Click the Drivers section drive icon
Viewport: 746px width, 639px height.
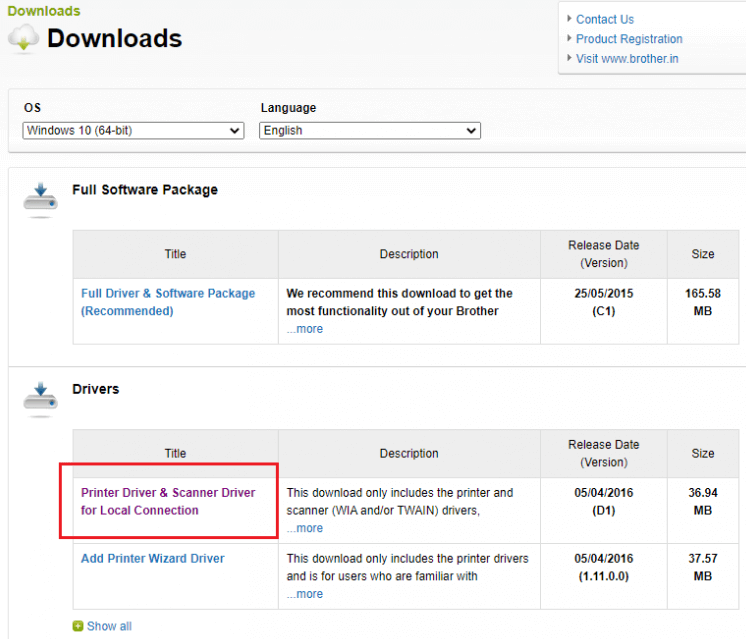41,396
